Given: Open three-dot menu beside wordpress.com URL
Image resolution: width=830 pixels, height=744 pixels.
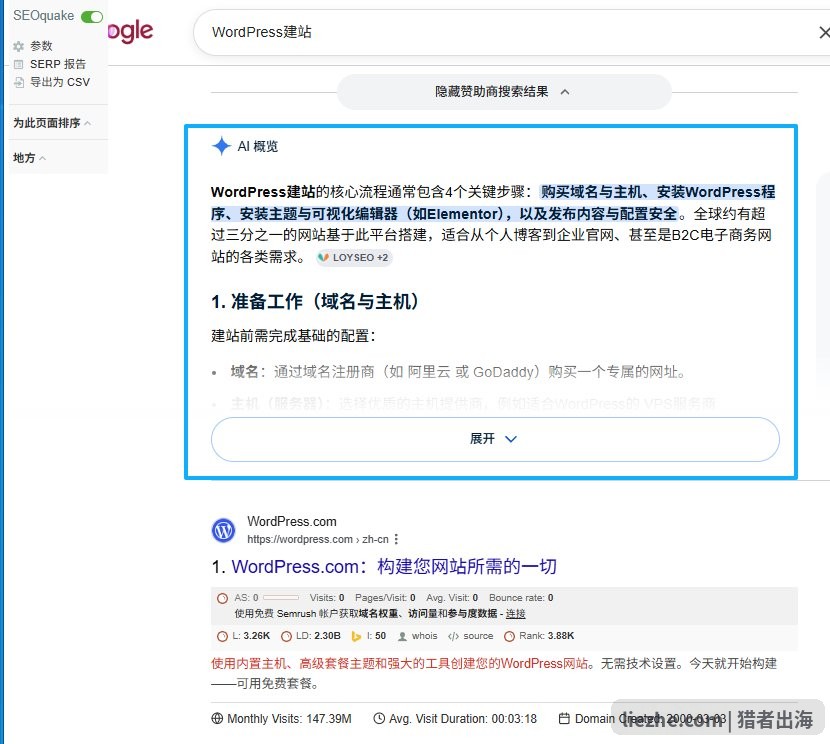Looking at the screenshot, I should (396, 539).
